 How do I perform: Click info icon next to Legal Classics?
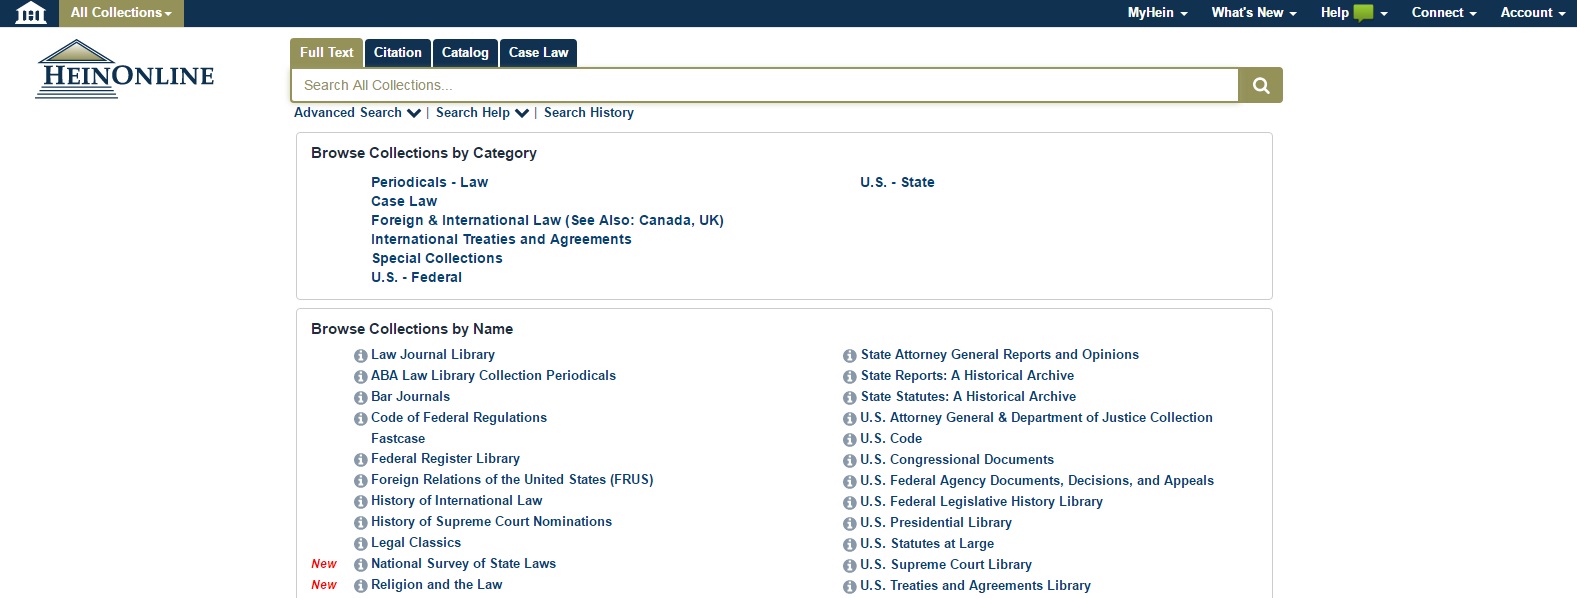pos(361,544)
